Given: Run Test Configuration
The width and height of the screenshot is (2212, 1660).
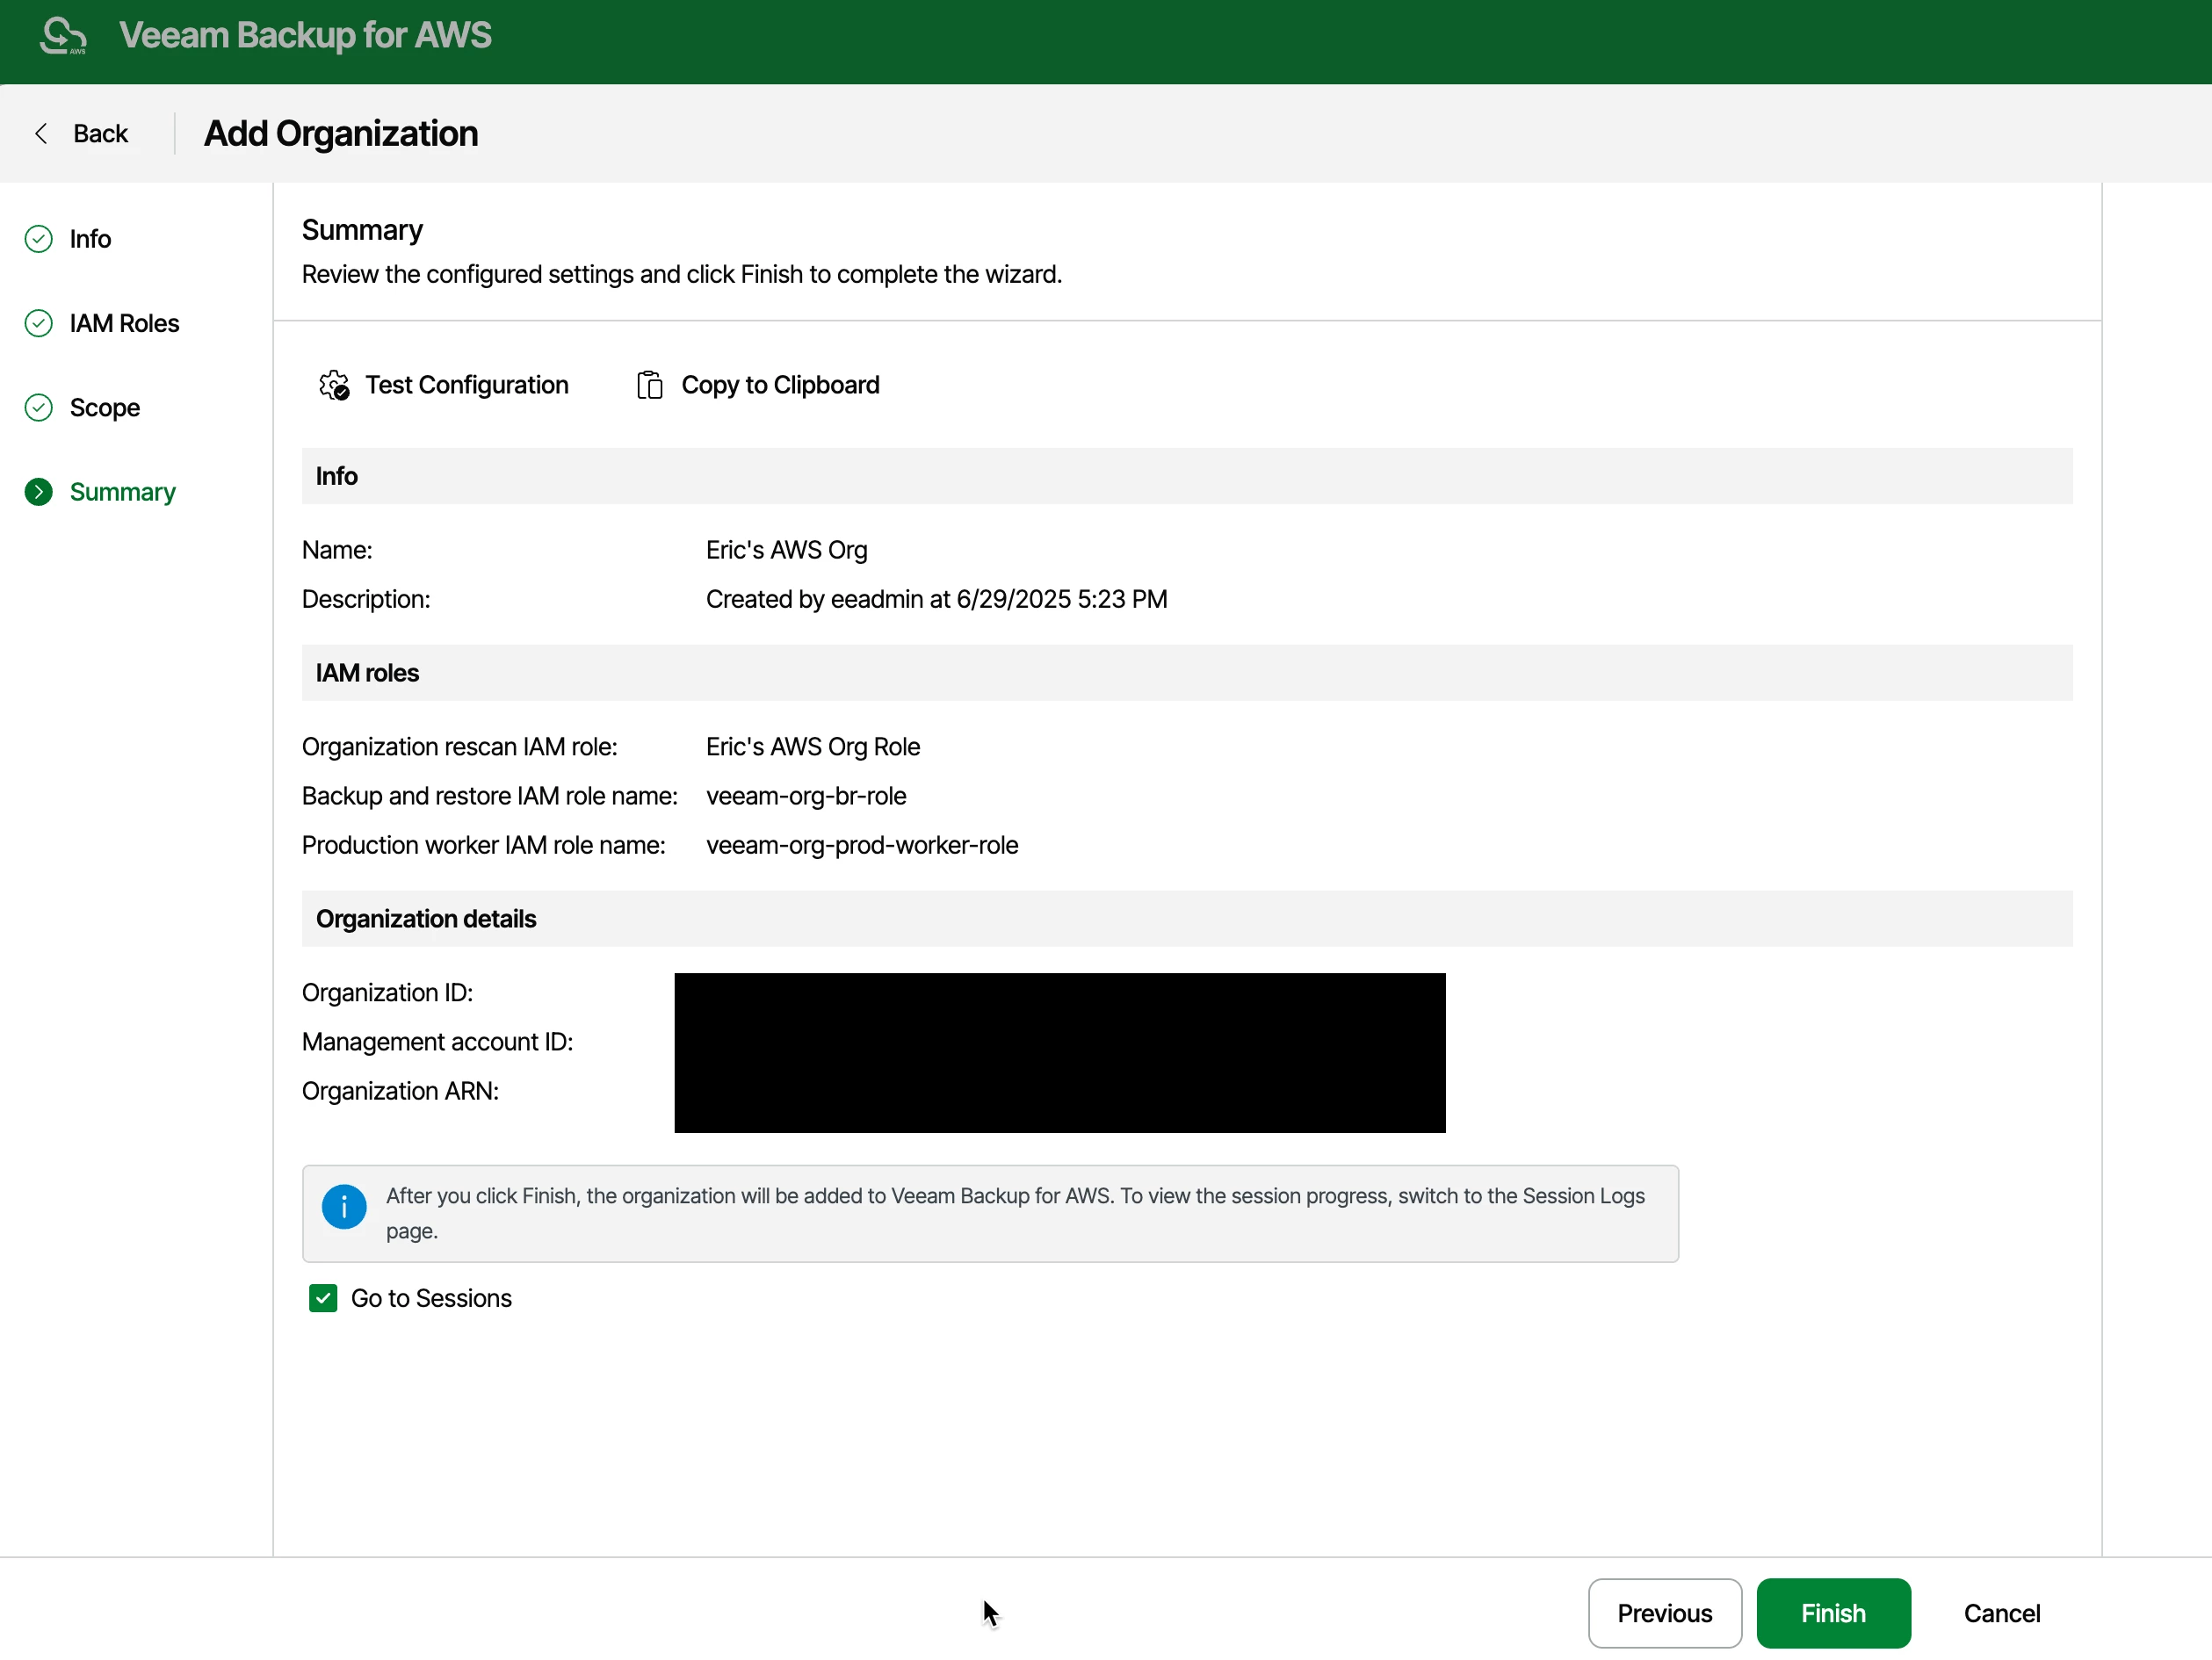Looking at the screenshot, I should (444, 385).
